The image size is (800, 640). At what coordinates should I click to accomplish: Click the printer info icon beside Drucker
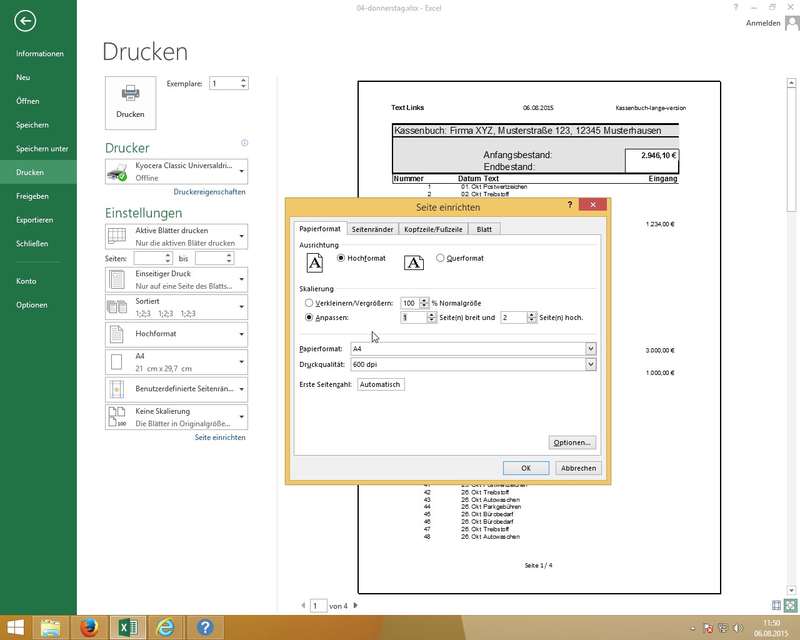point(244,143)
